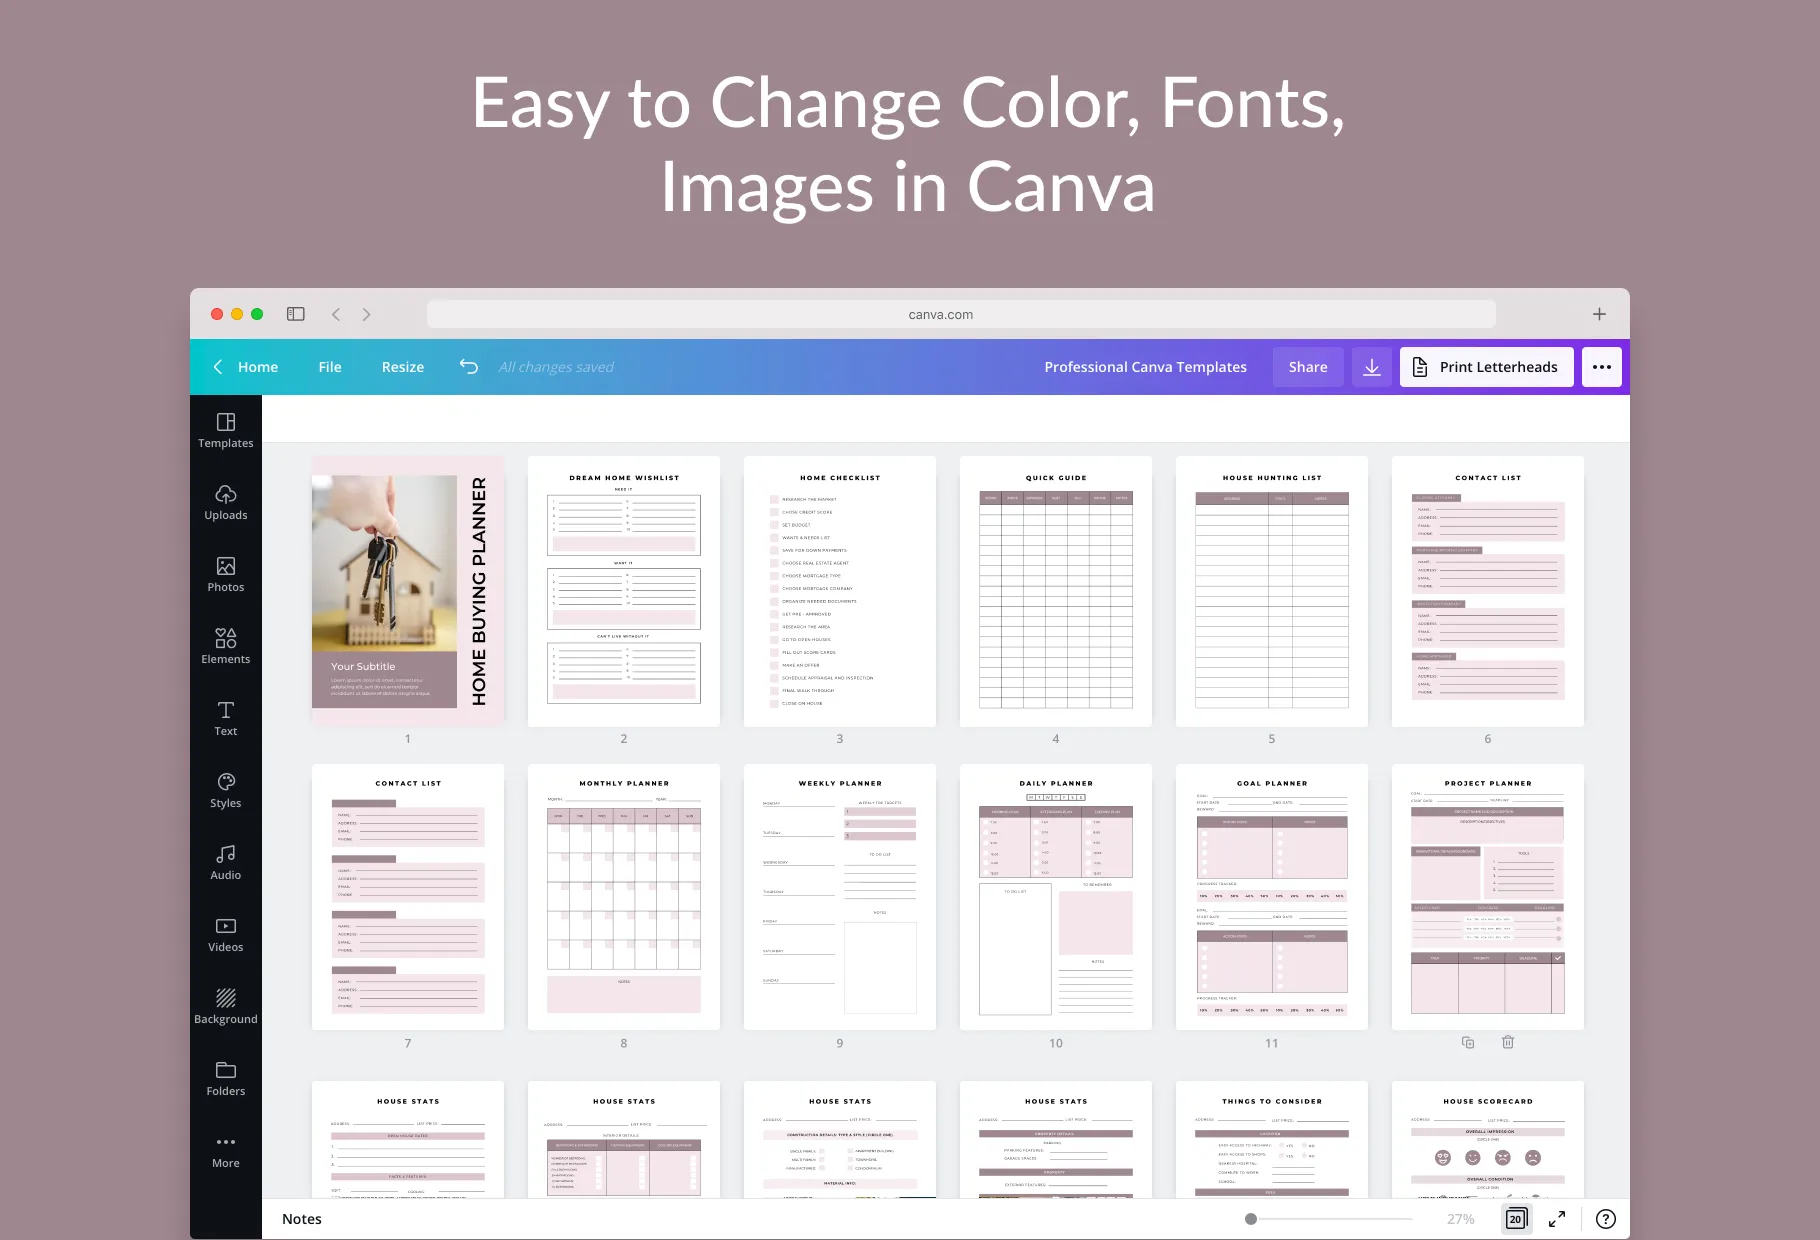Open a new browser tab with plus
The height and width of the screenshot is (1240, 1820).
tap(1599, 314)
